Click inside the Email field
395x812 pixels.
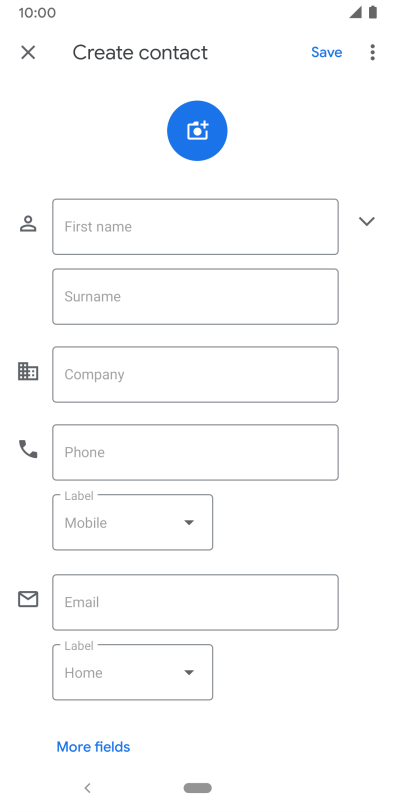[x=196, y=602]
